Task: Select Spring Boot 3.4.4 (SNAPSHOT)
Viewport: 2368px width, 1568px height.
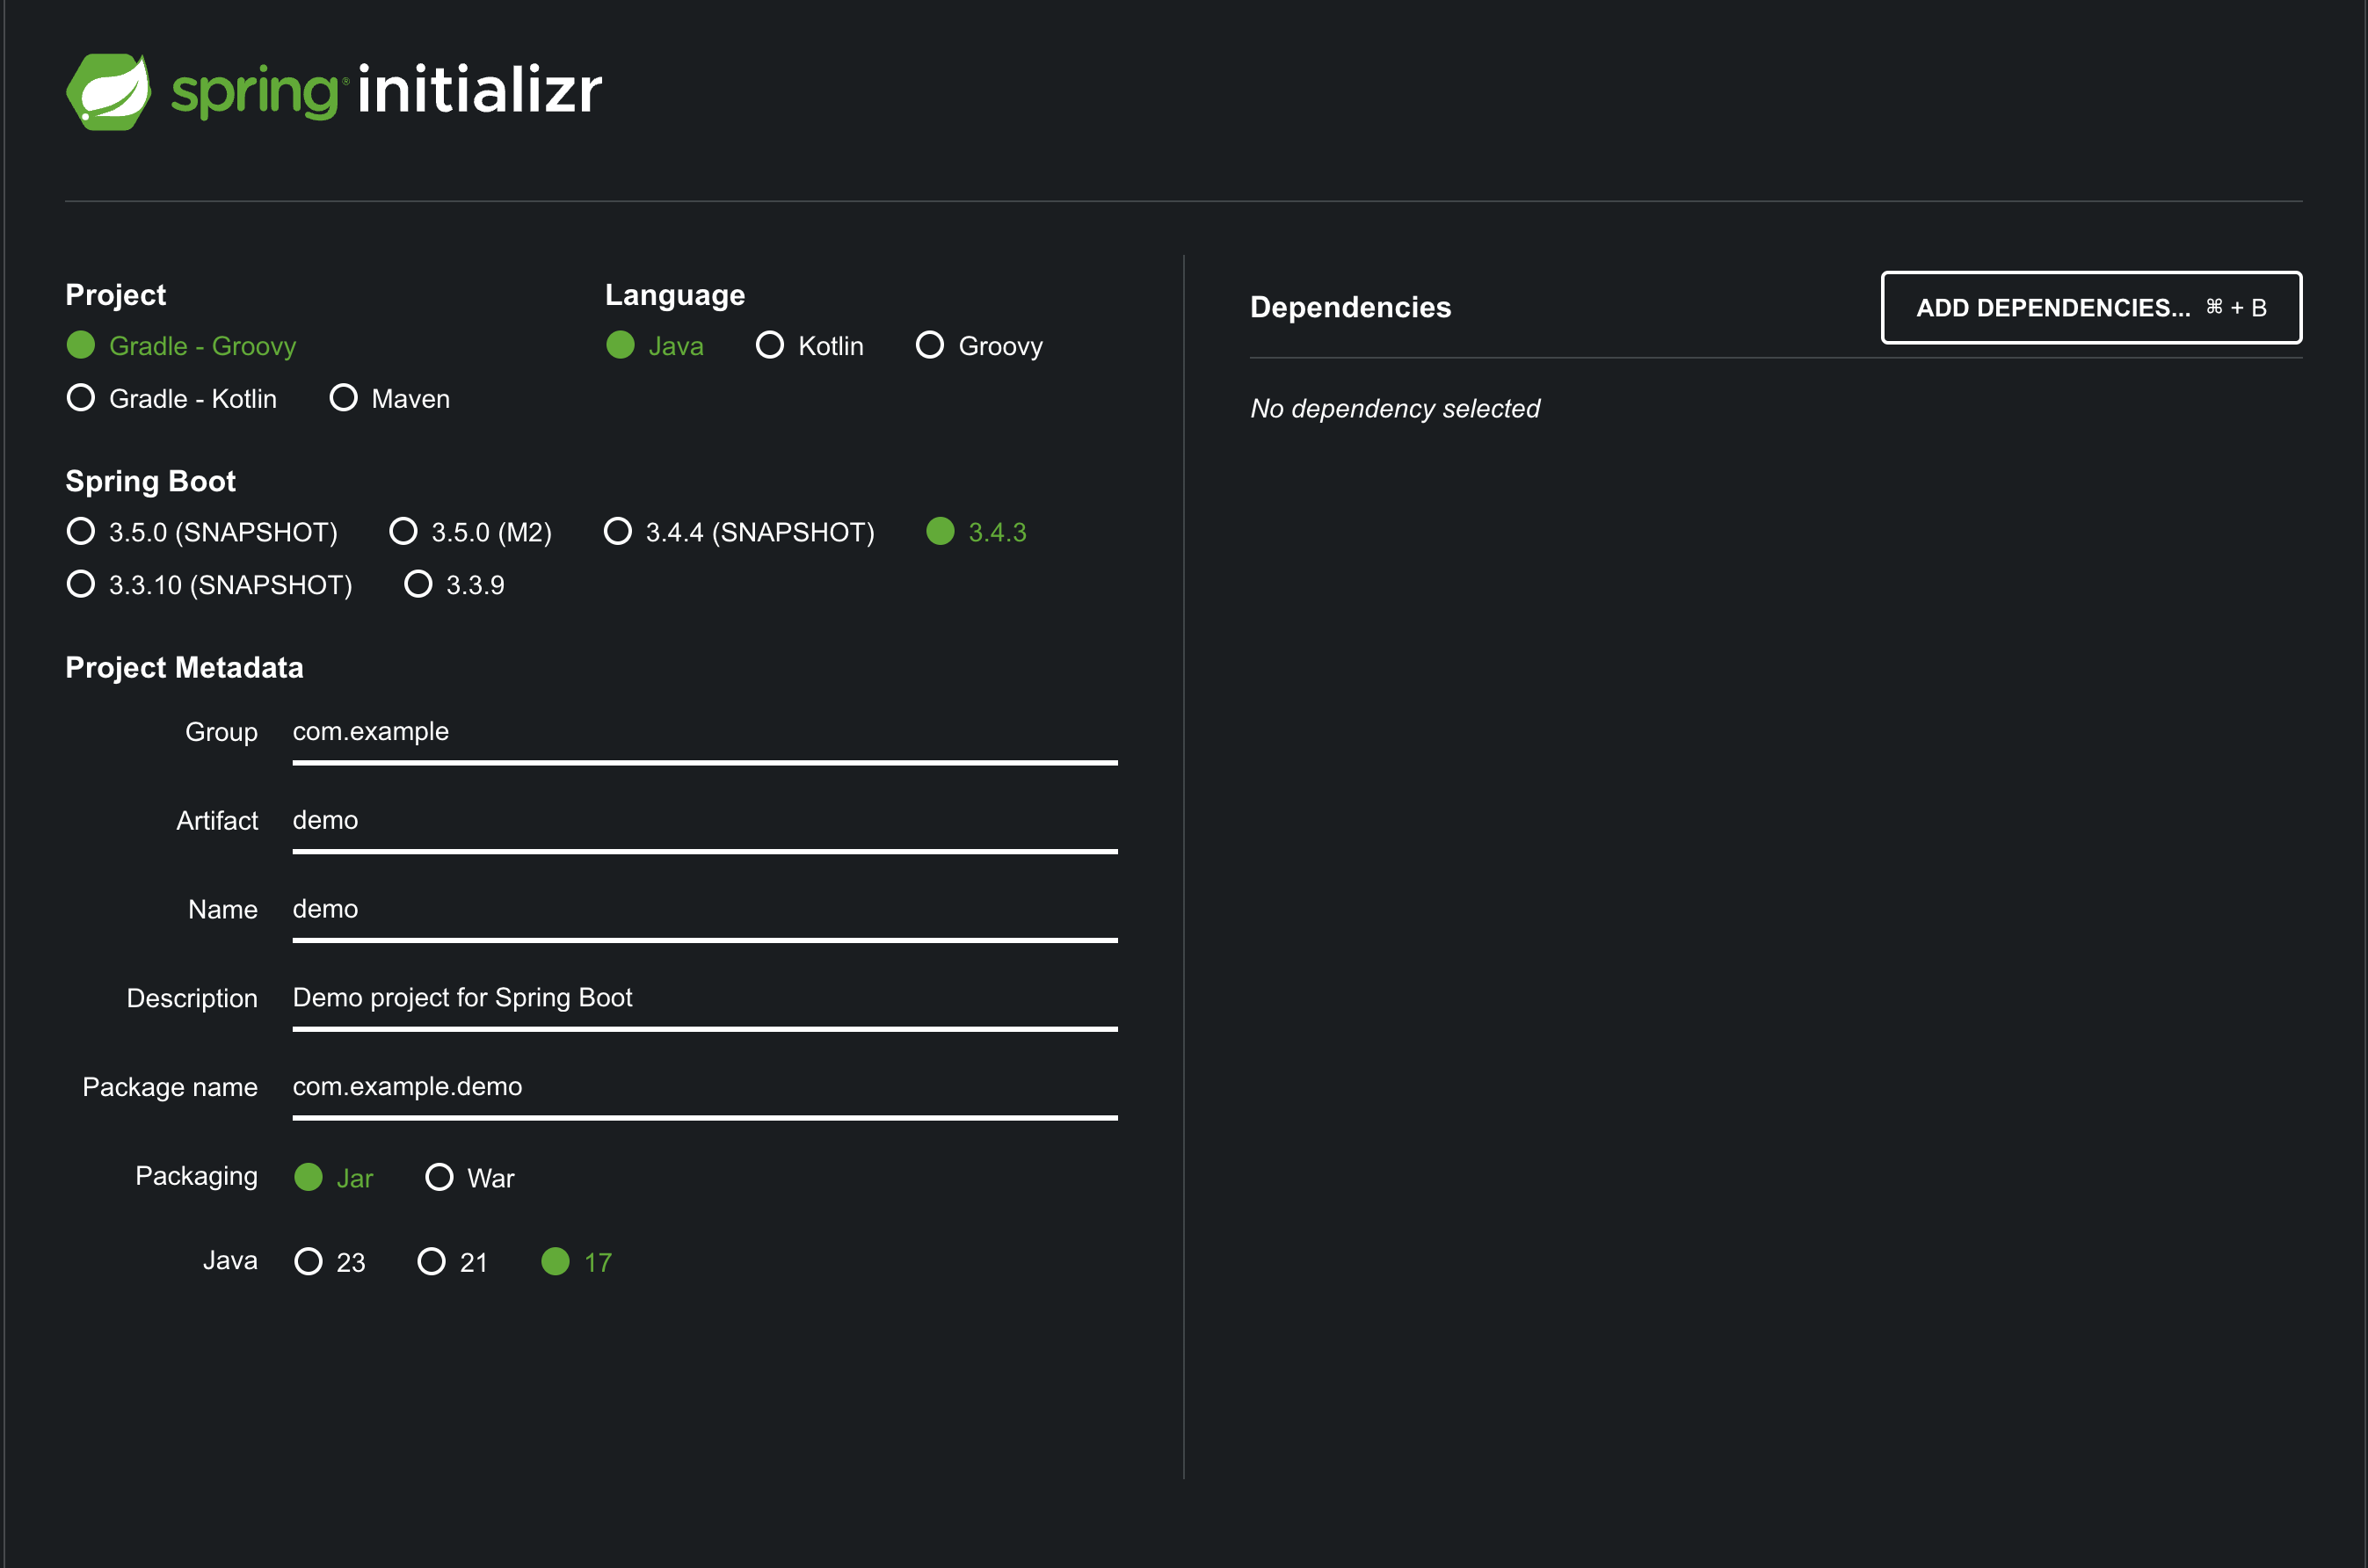Action: pos(618,531)
